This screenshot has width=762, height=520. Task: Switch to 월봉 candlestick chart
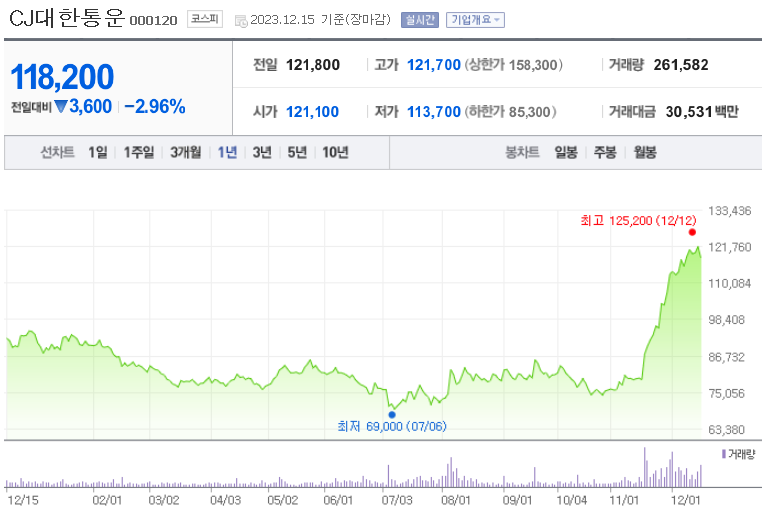(645, 153)
